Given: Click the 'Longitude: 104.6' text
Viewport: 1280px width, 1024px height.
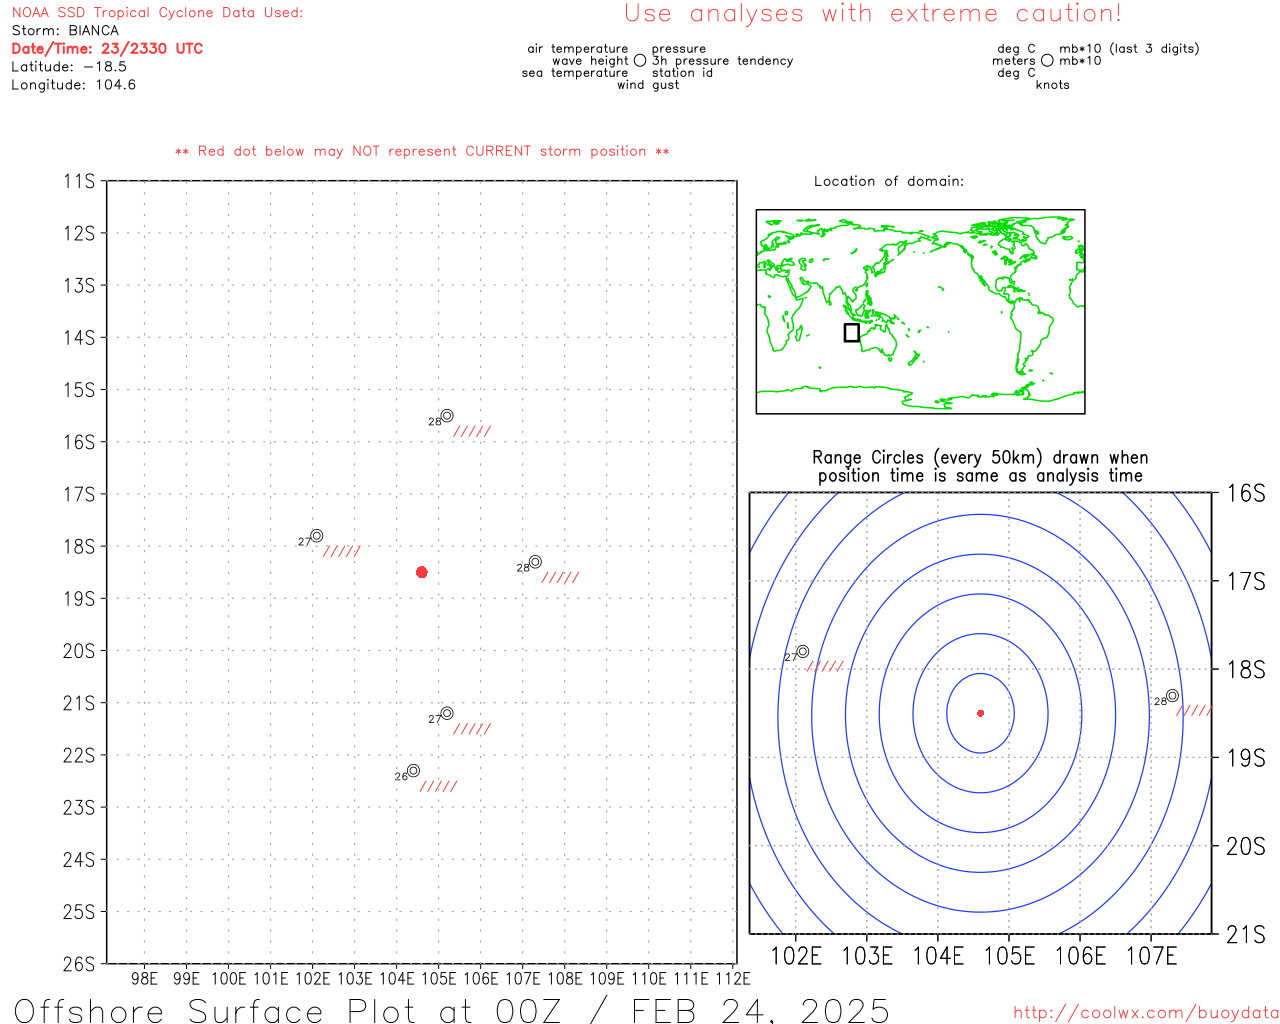Looking at the screenshot, I should [73, 85].
